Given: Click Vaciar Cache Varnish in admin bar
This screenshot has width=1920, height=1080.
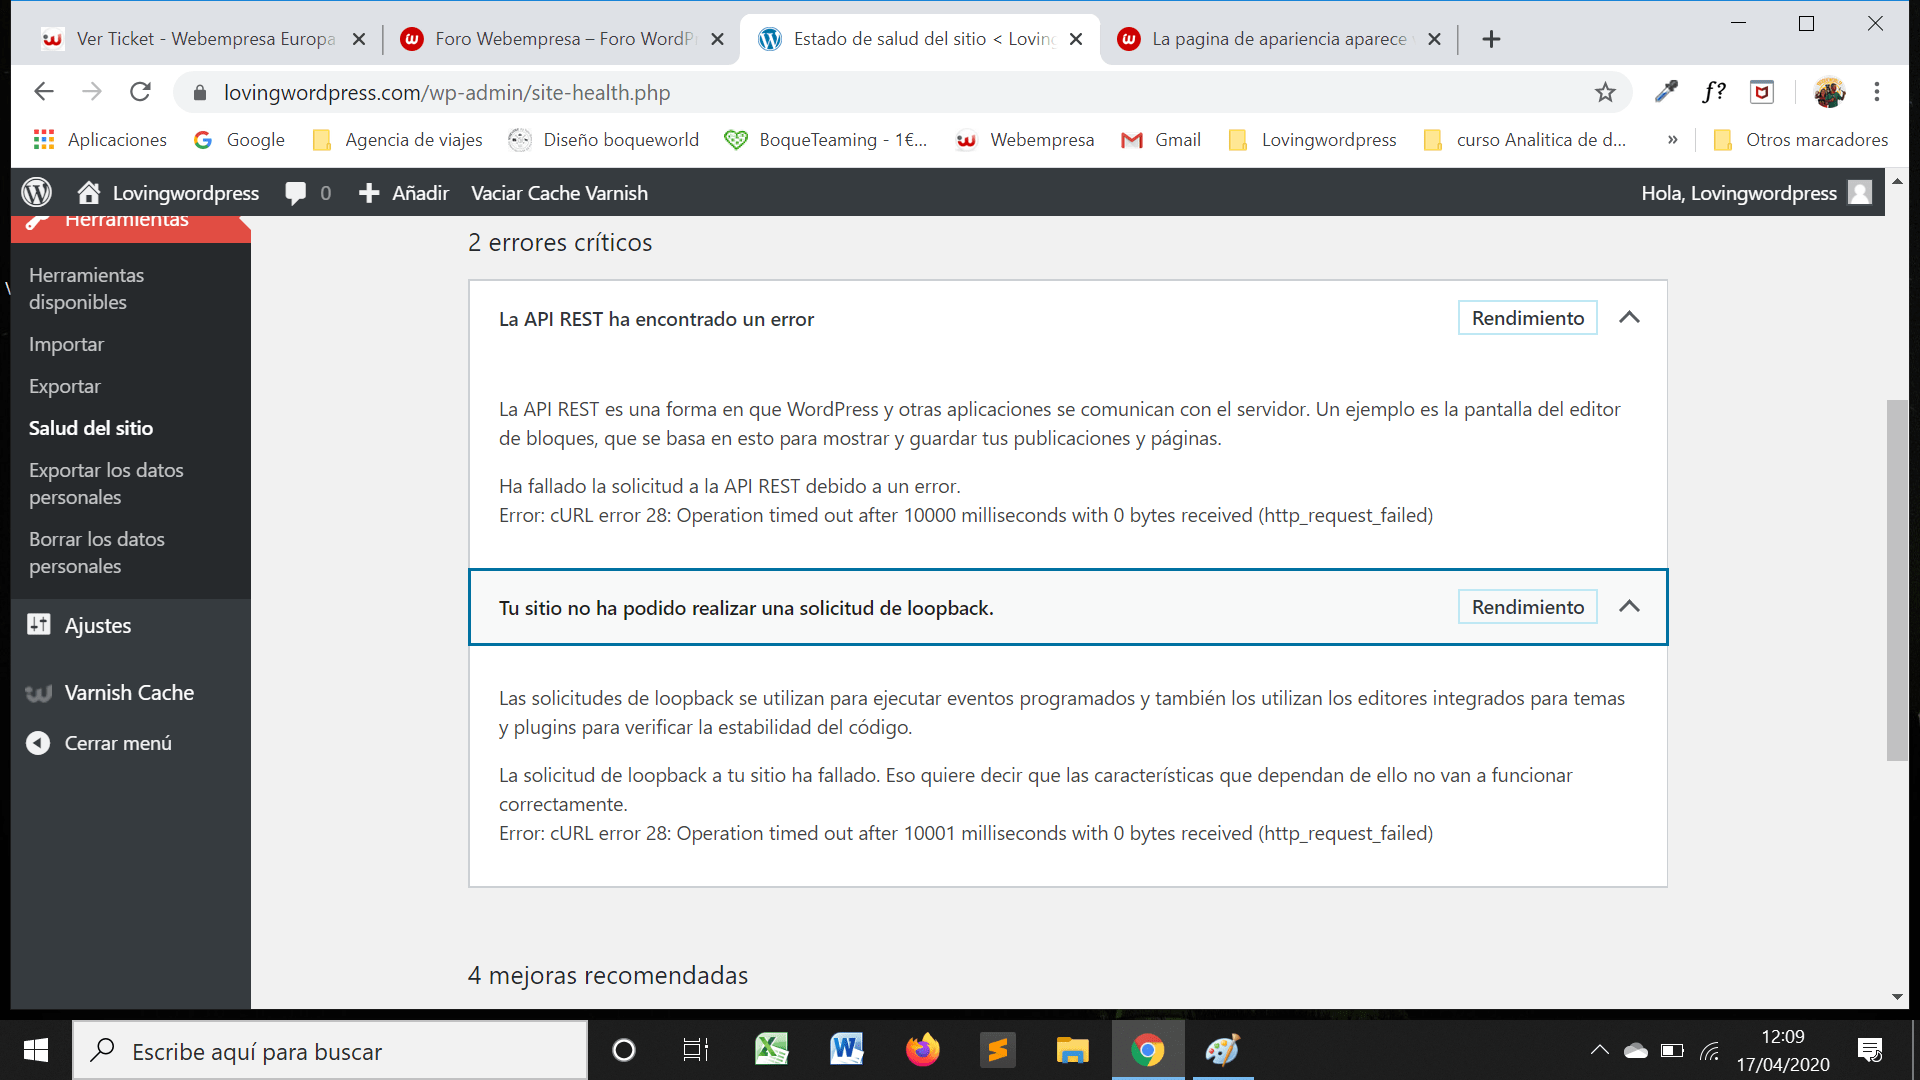Looking at the screenshot, I should pos(559,193).
